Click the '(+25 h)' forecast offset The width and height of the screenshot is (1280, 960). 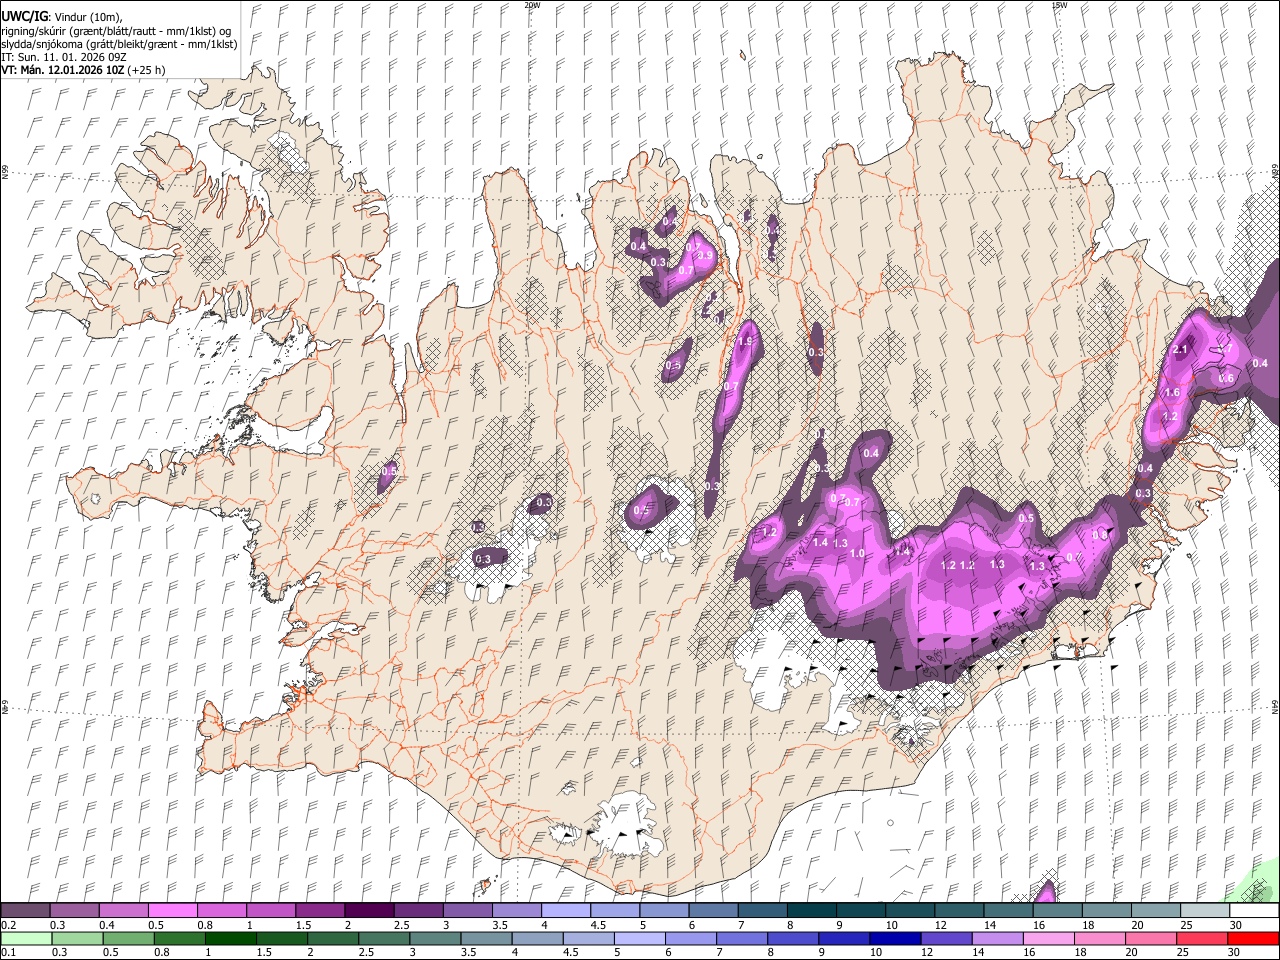click(146, 70)
